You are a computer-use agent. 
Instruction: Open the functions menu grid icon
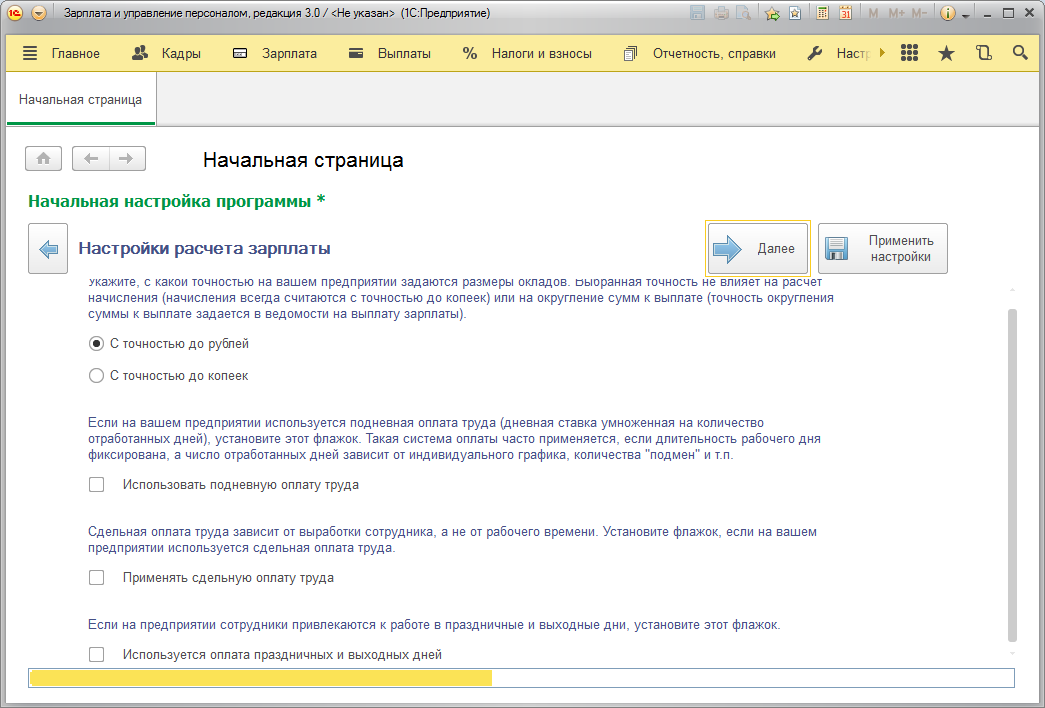coord(909,53)
